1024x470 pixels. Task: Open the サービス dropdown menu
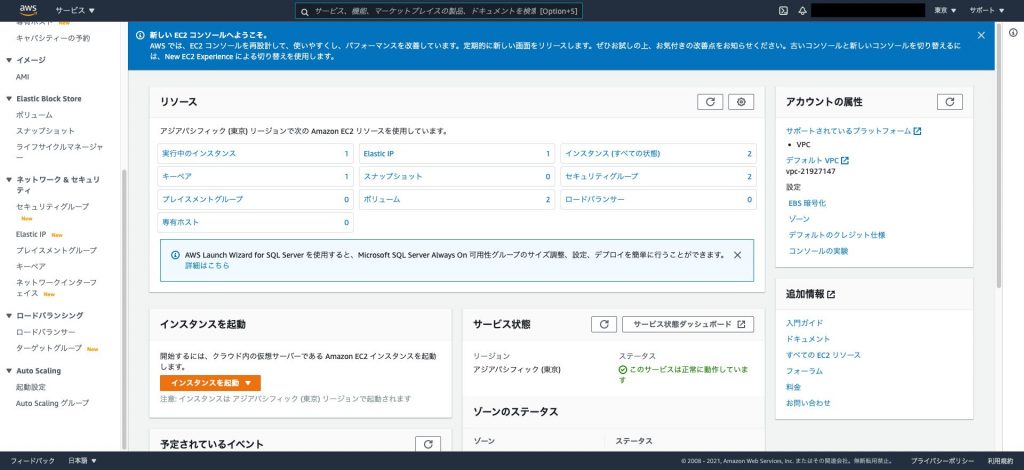point(75,10)
